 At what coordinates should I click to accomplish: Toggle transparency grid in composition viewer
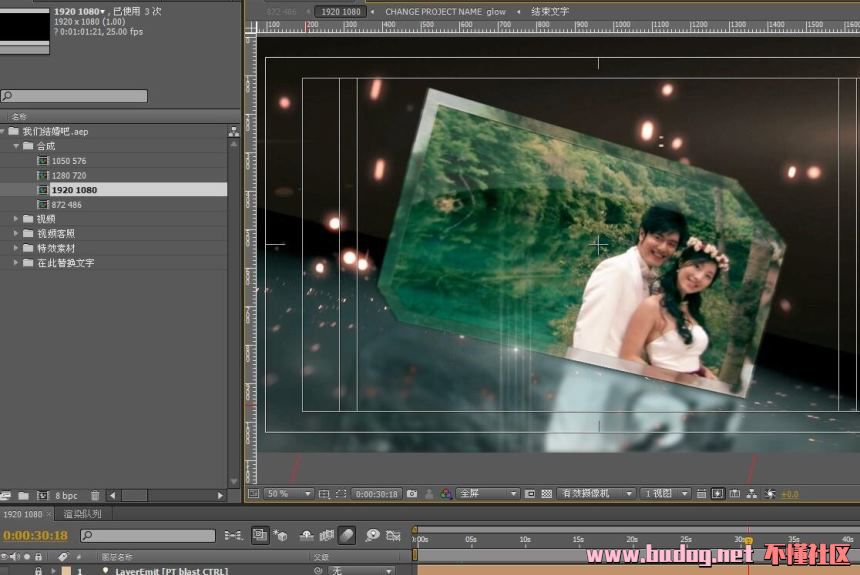[546, 494]
